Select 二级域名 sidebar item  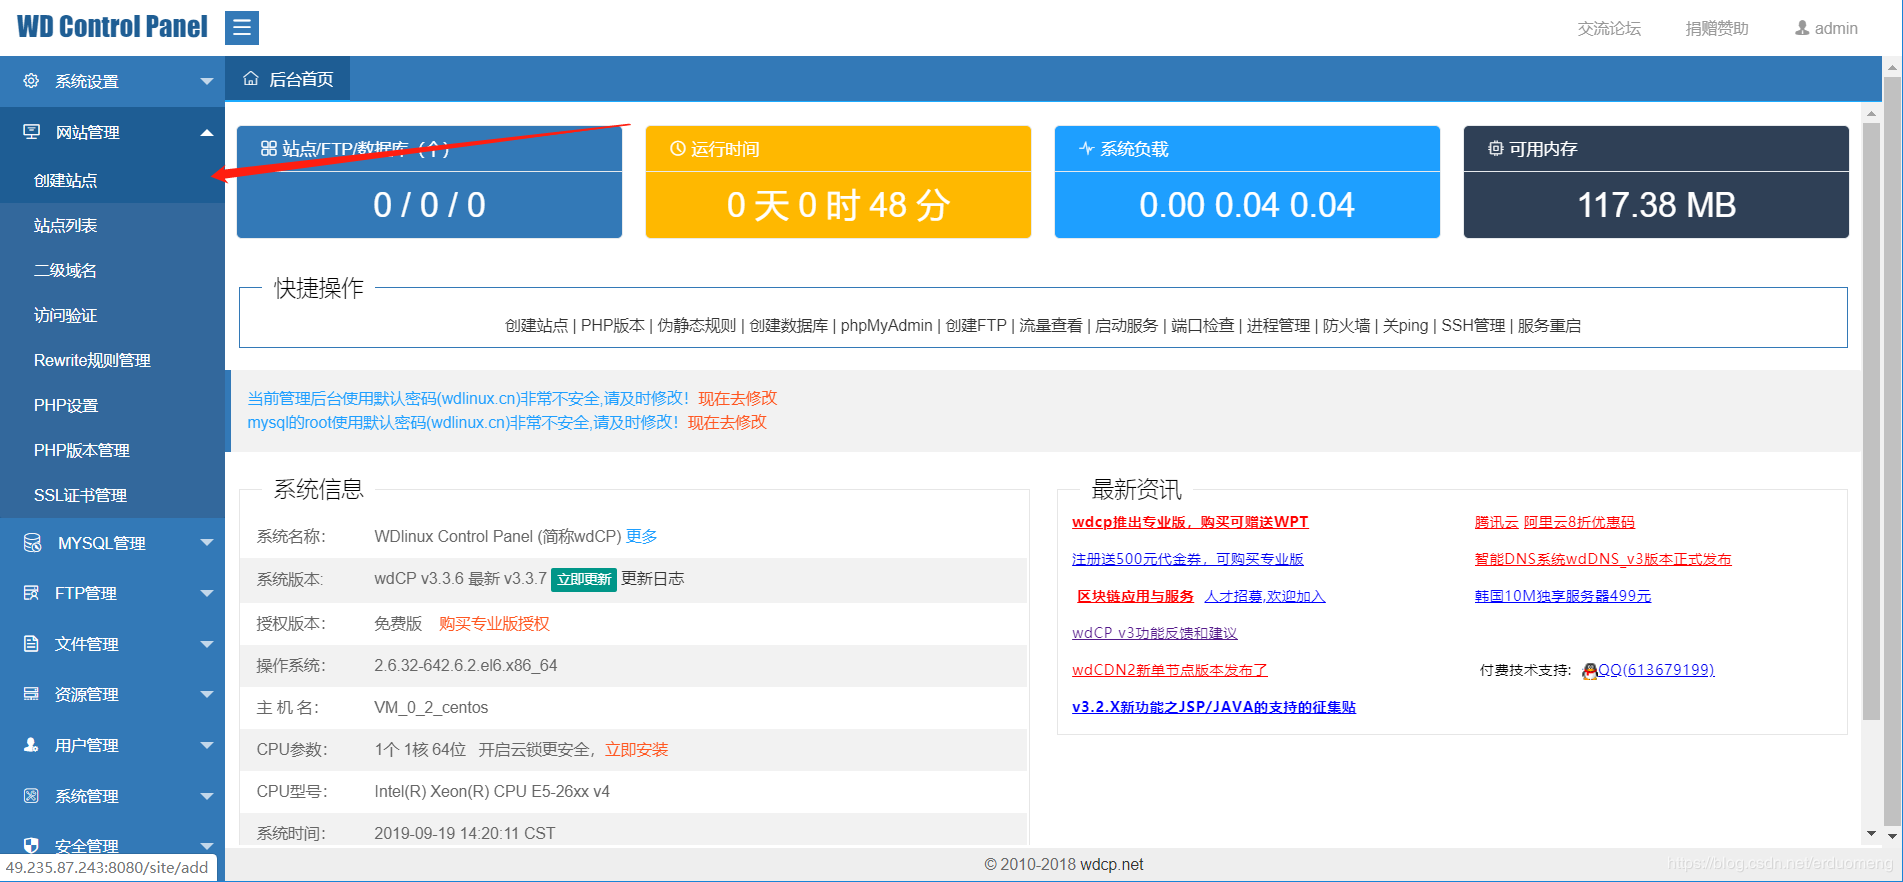[112, 270]
